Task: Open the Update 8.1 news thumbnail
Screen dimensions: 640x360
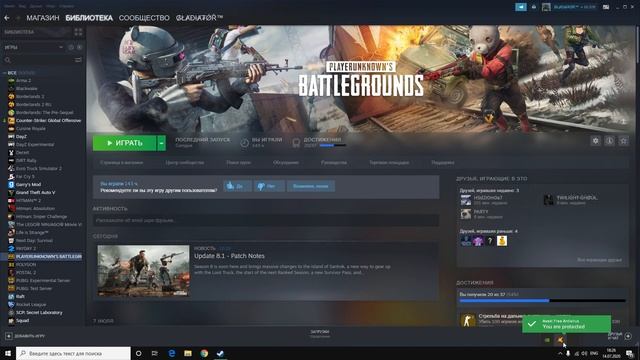Action: (143, 271)
